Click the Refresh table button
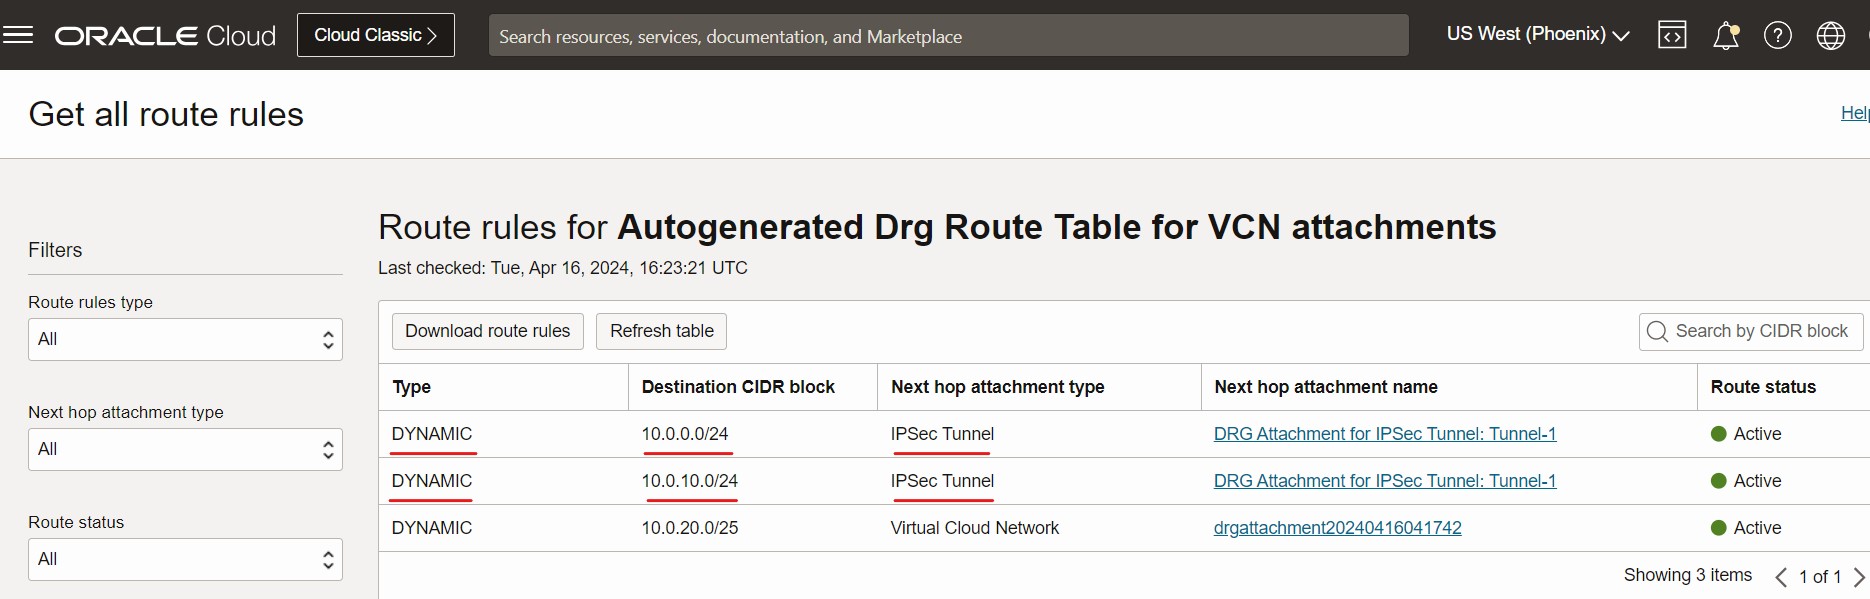Viewport: 1870px width, 599px height. point(661,331)
